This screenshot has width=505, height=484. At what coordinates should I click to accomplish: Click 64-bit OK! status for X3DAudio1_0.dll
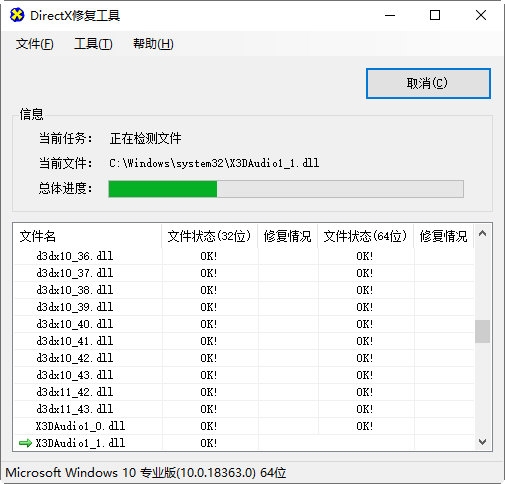[x=365, y=426]
